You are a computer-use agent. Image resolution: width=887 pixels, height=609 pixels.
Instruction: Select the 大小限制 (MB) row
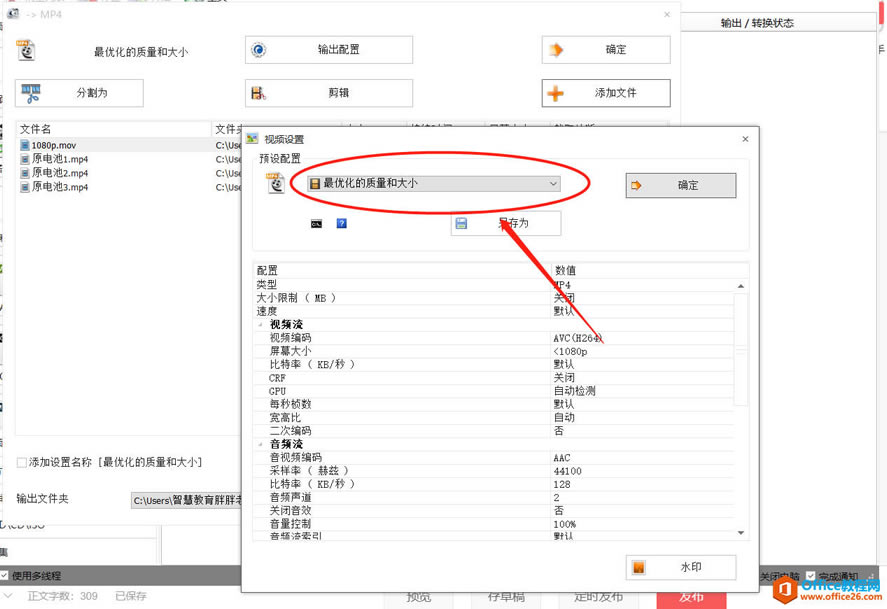[495, 298]
